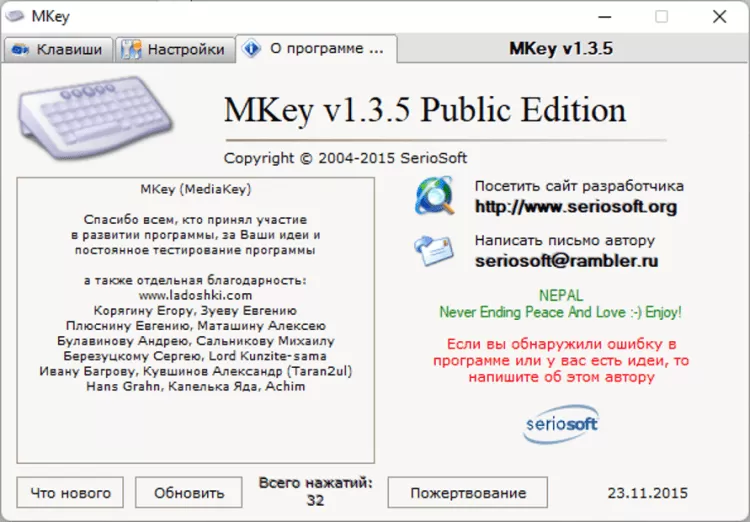Click the Hans Grahn credits line
This screenshot has width=750, height=522.
[x=196, y=386]
